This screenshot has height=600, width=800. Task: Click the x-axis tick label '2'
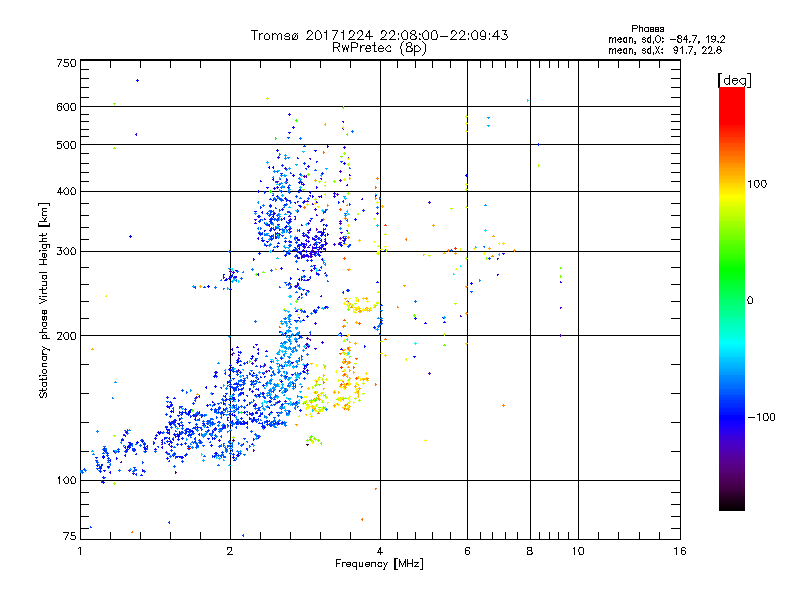point(230,551)
